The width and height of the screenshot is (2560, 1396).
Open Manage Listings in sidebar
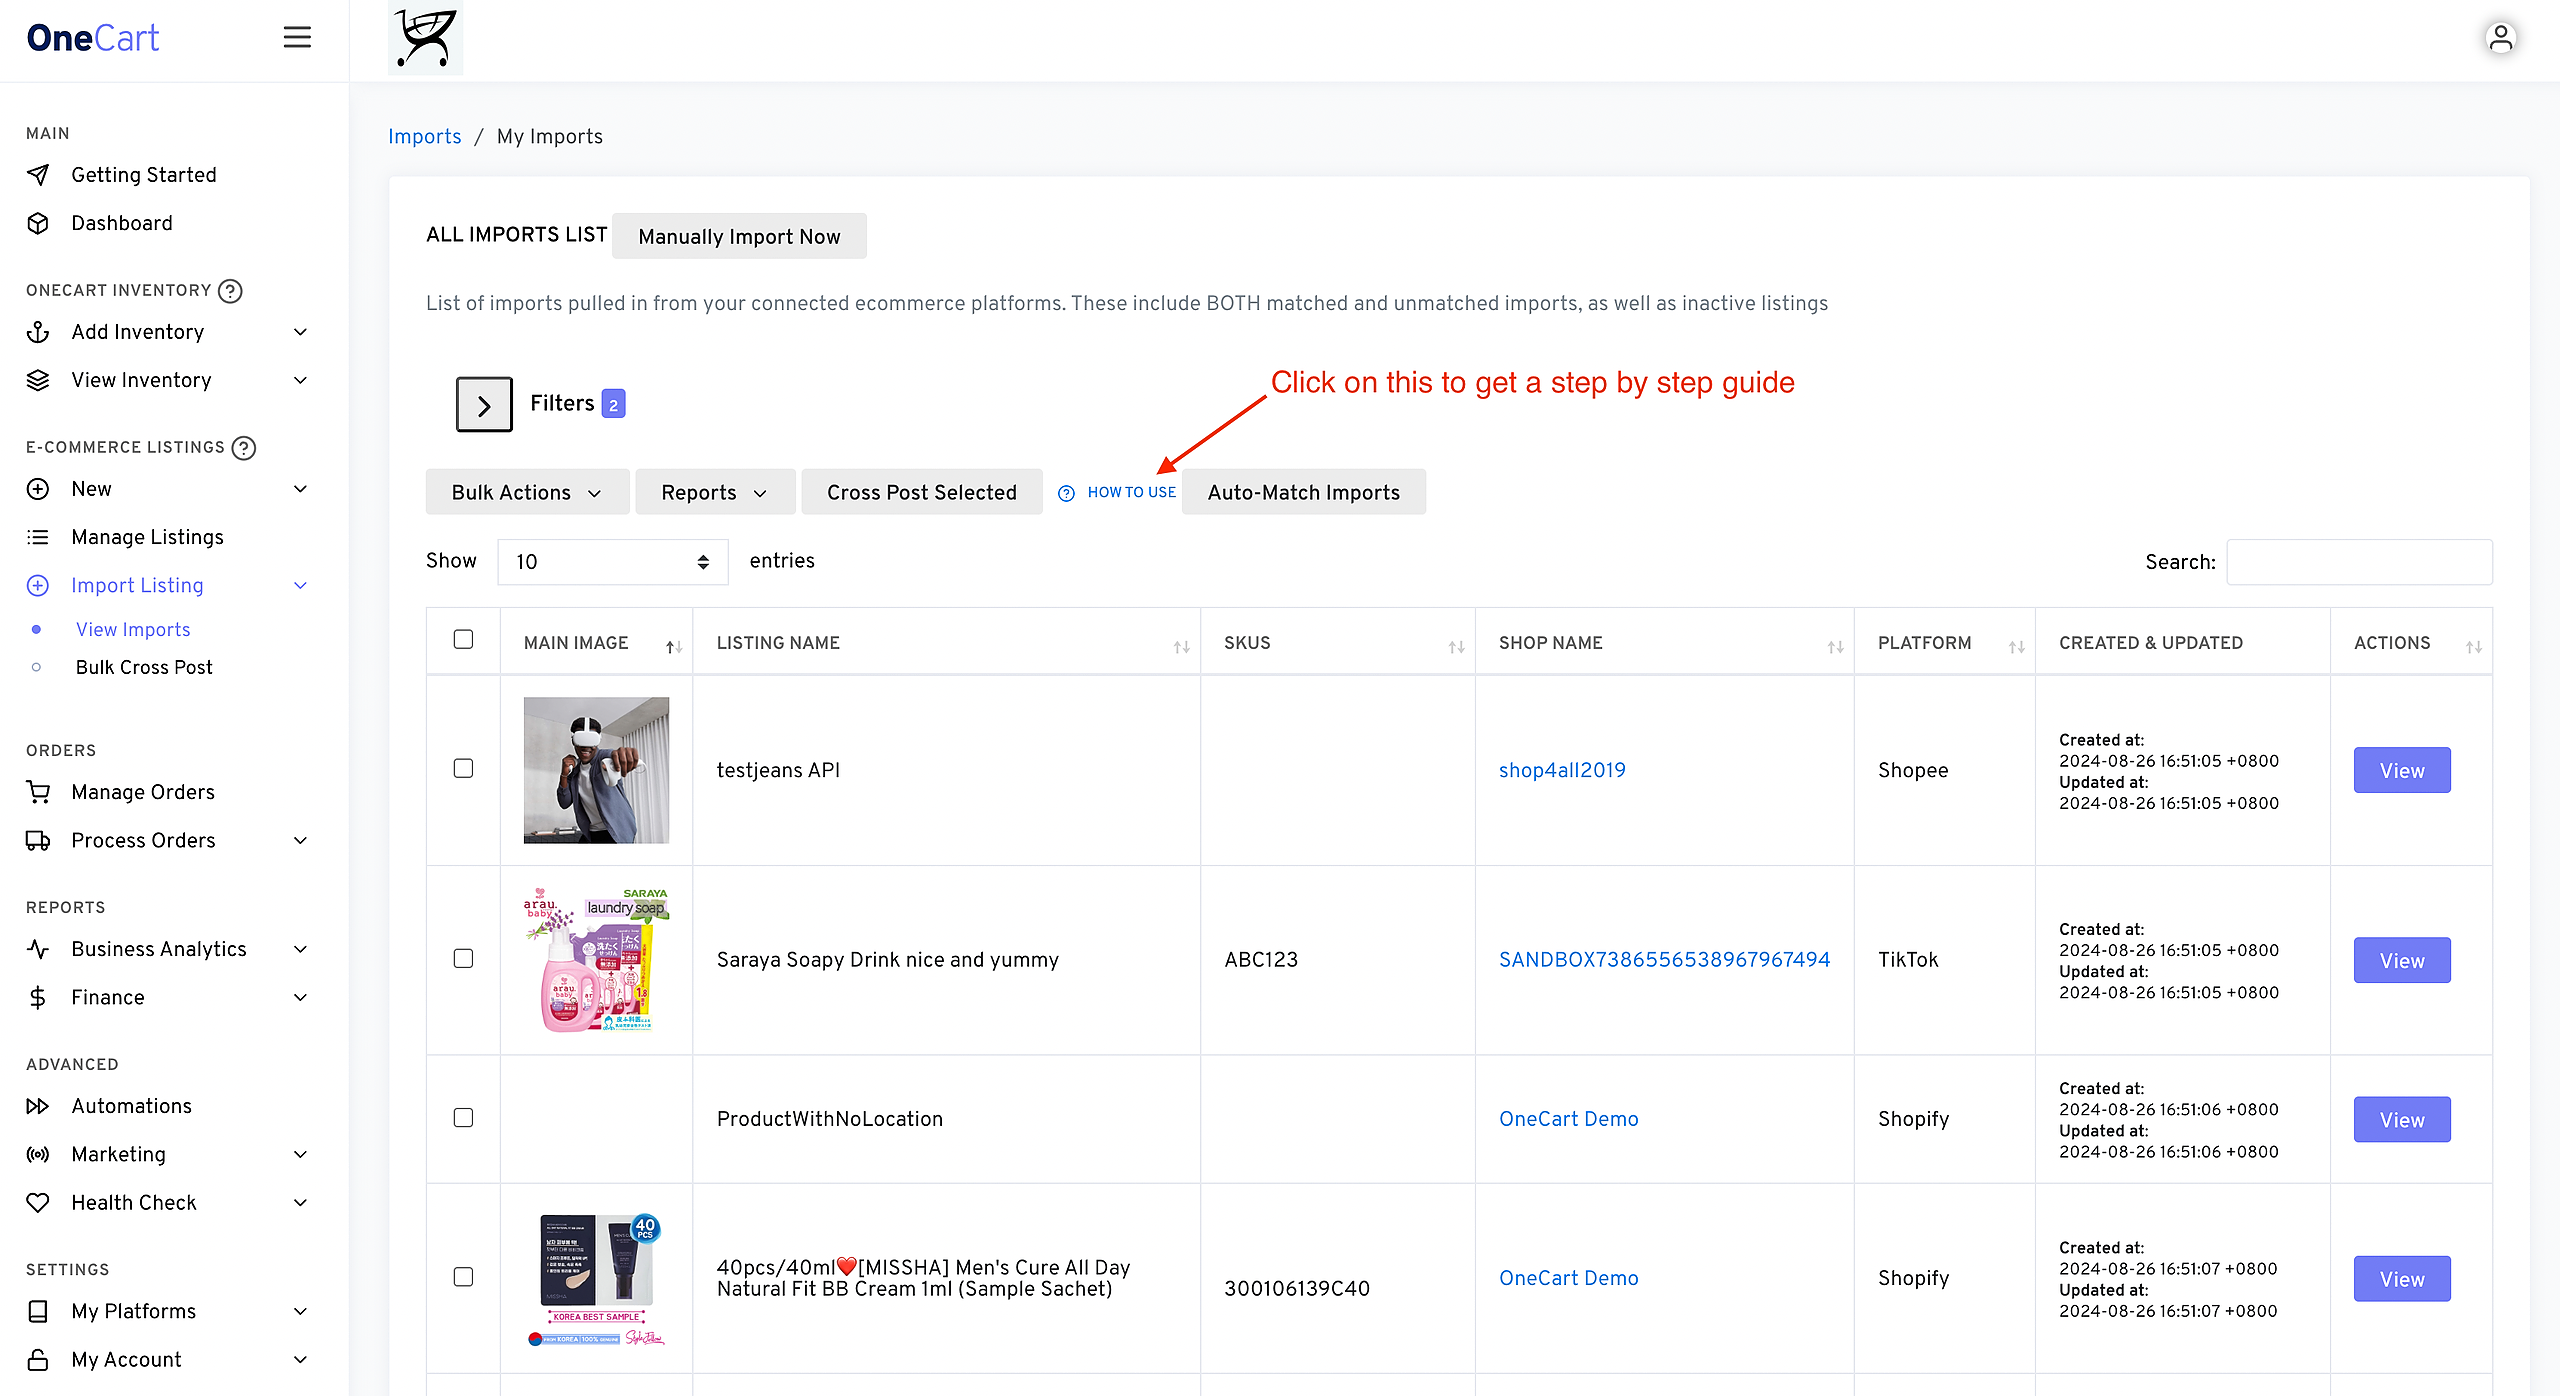tap(147, 537)
